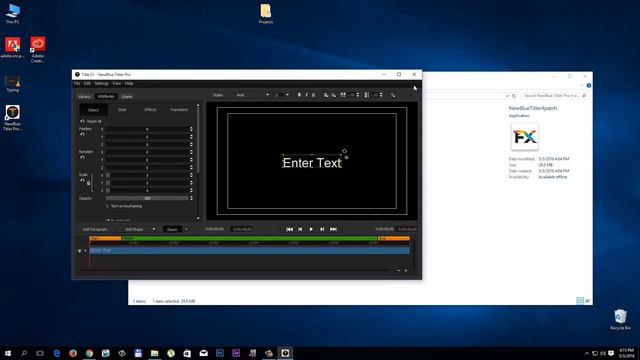The image size is (640, 360).
Task: Zoom in the timeline with plus icon
Action: (x=406, y=270)
